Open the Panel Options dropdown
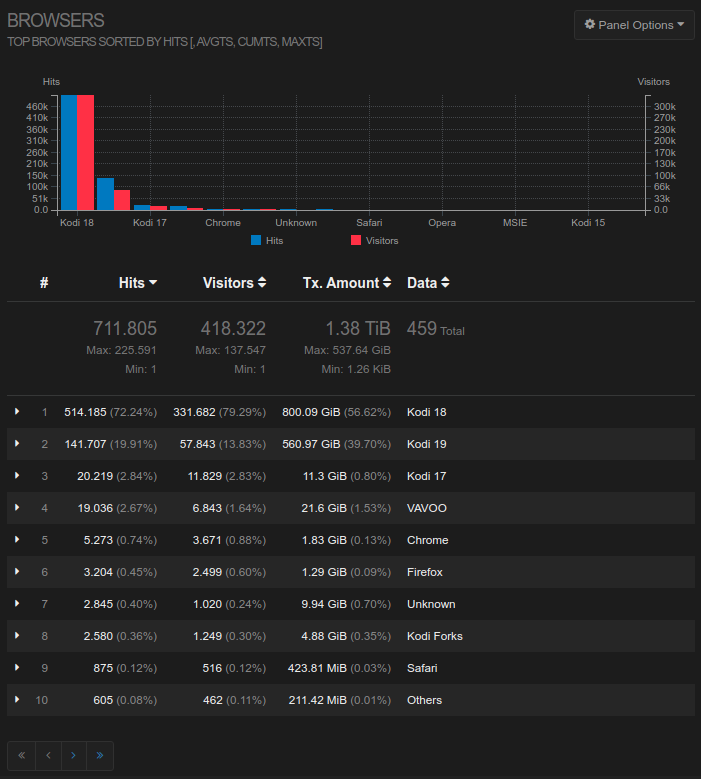The height and width of the screenshot is (779, 701). click(x=634, y=25)
